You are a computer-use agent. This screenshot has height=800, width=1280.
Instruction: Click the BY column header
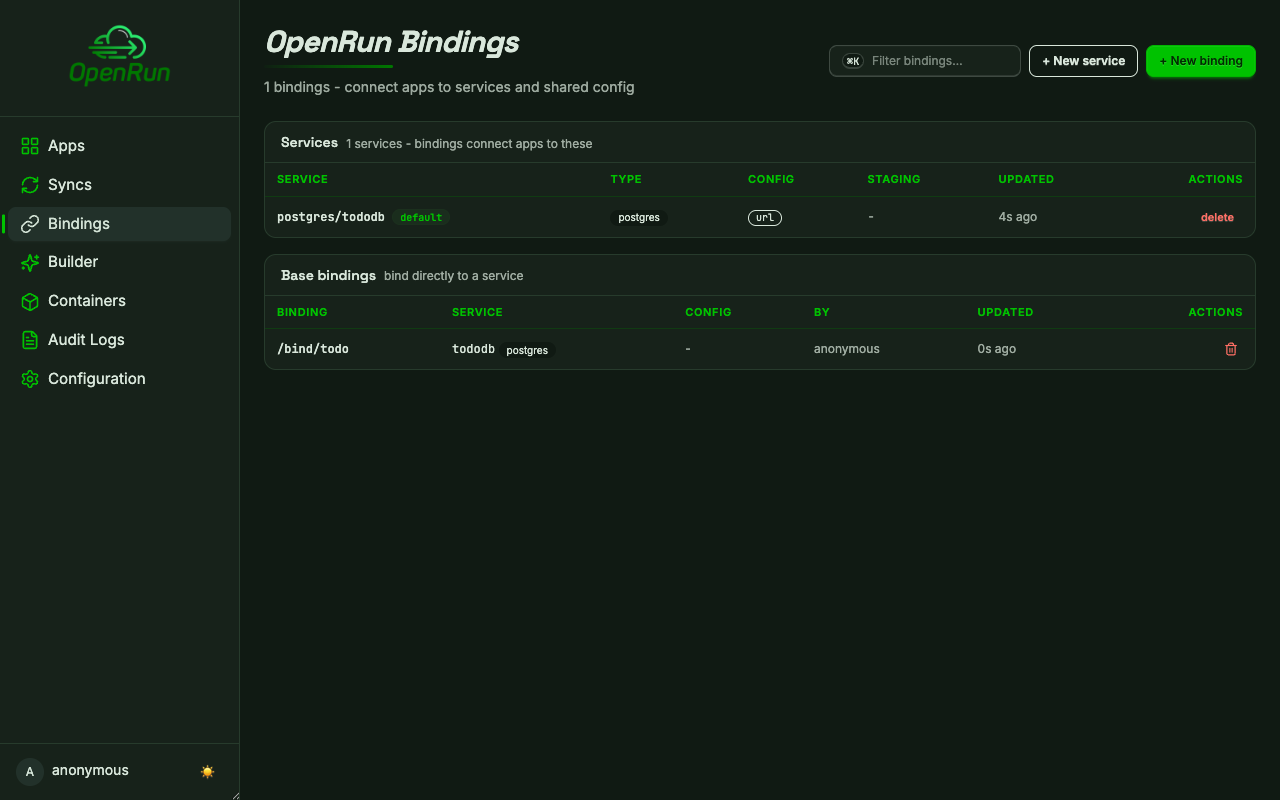822,312
